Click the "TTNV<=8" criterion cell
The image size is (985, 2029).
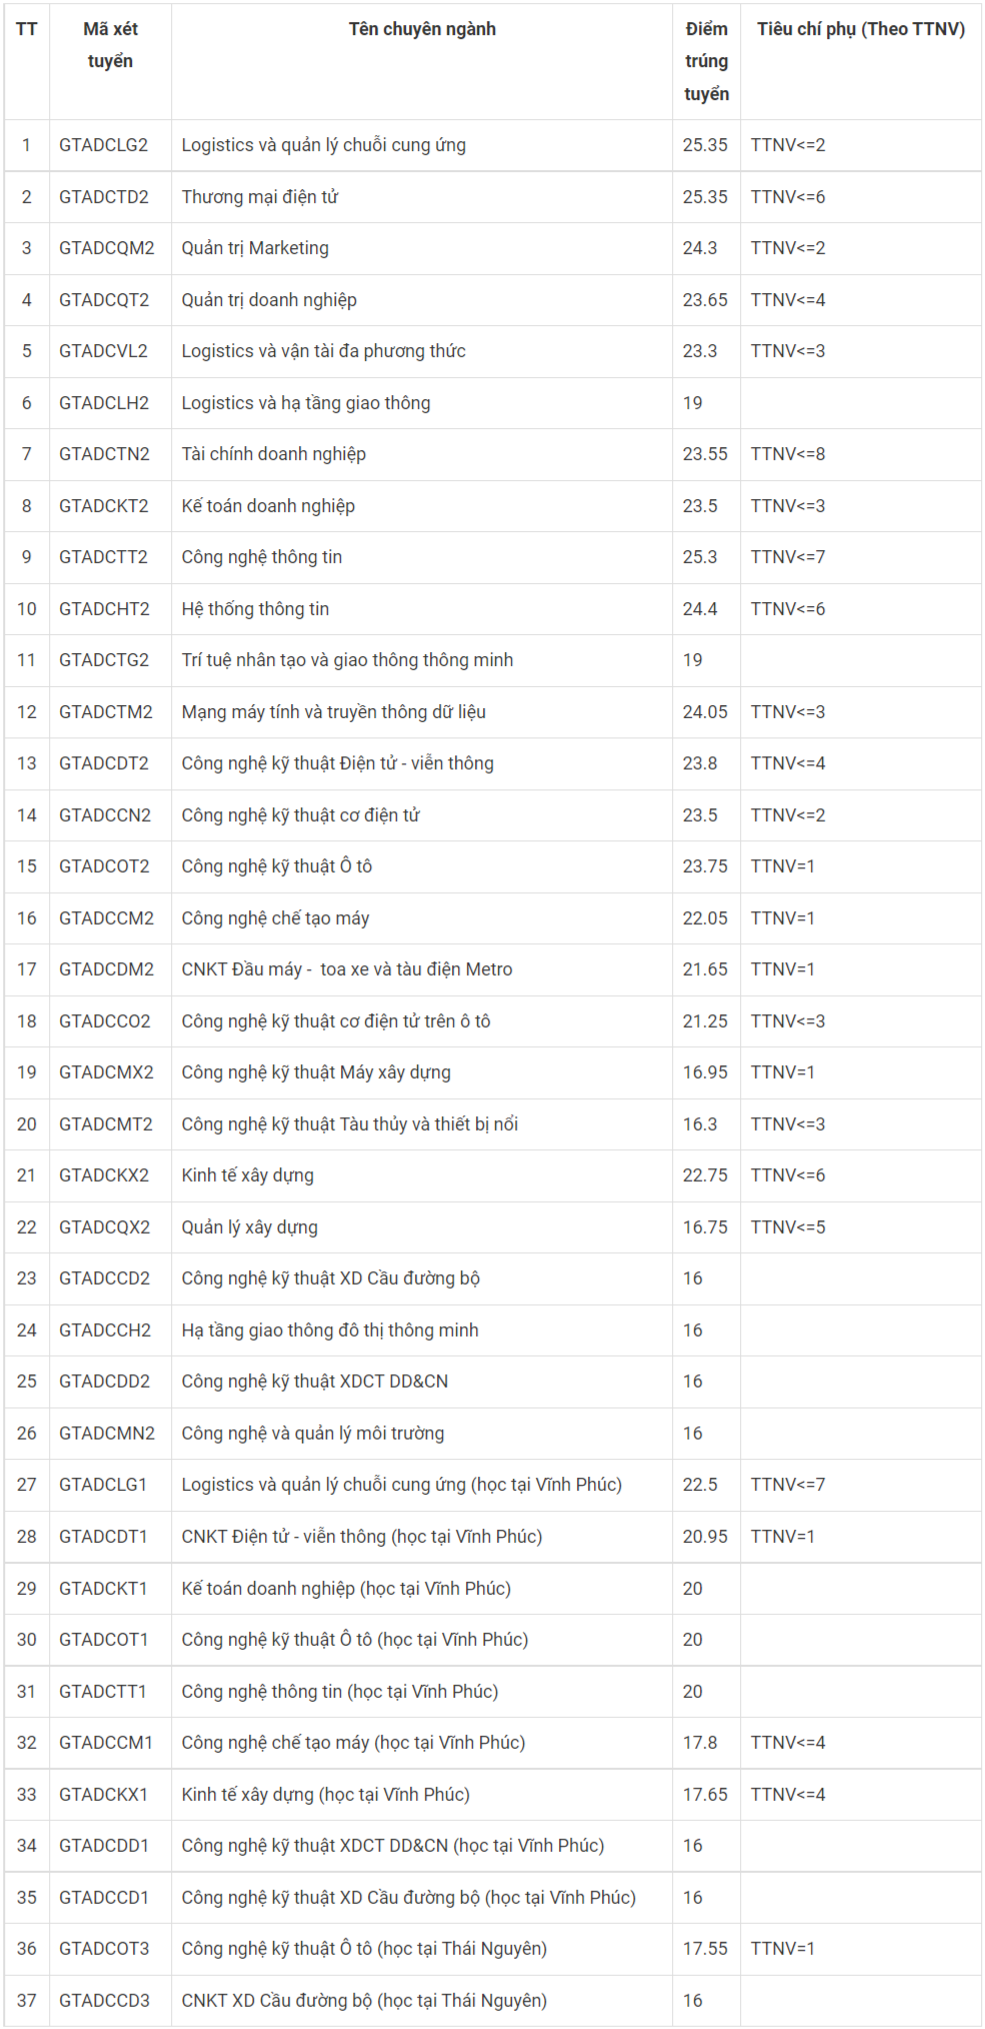click(x=788, y=454)
